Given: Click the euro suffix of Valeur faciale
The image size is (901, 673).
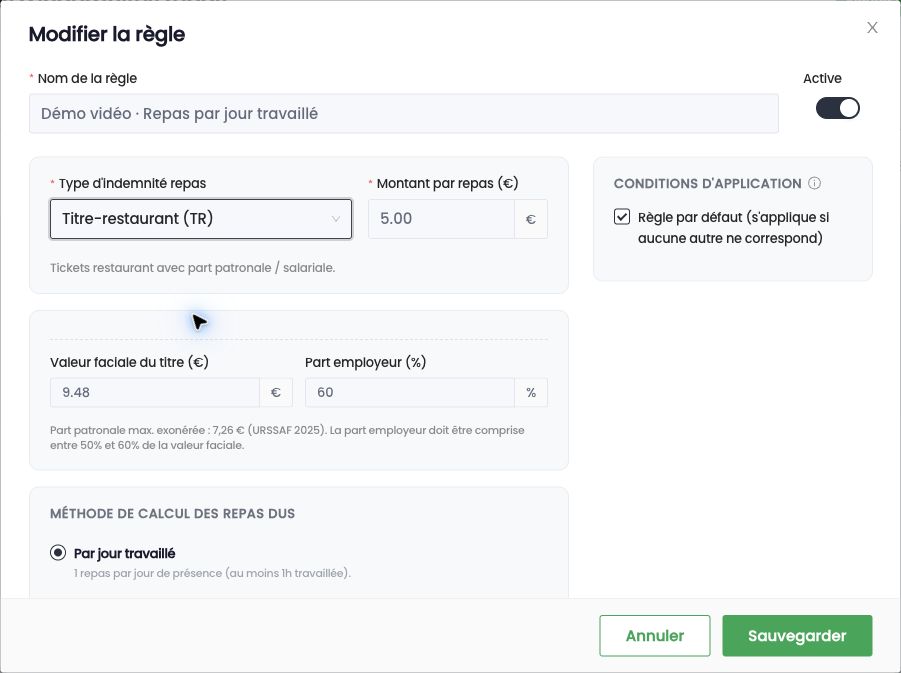Looking at the screenshot, I should (276, 393).
